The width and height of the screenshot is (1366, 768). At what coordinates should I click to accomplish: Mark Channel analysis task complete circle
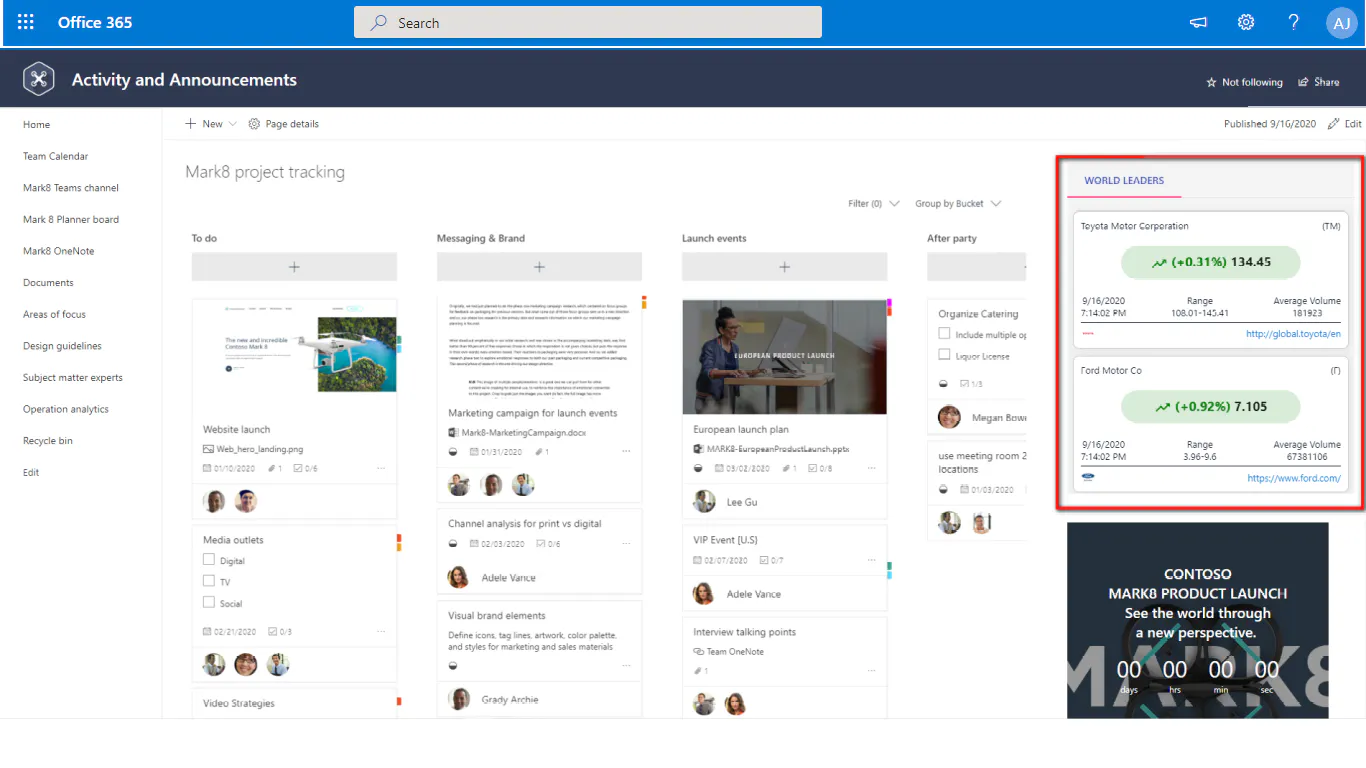coord(453,544)
